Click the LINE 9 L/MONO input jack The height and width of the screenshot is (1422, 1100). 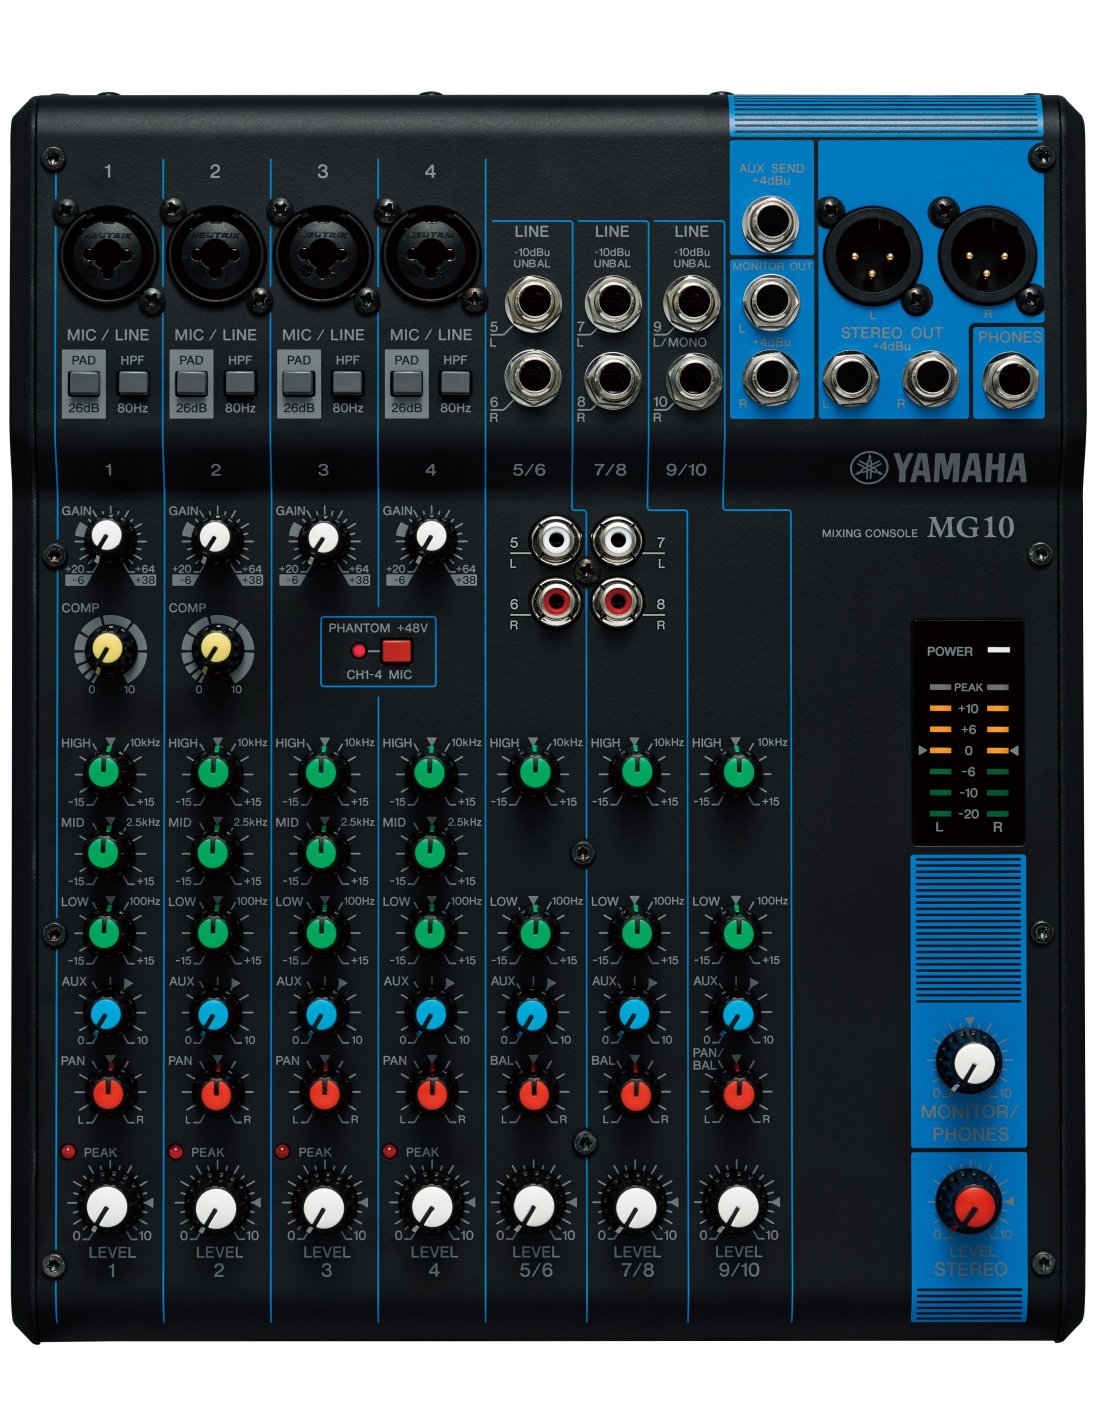pos(692,301)
